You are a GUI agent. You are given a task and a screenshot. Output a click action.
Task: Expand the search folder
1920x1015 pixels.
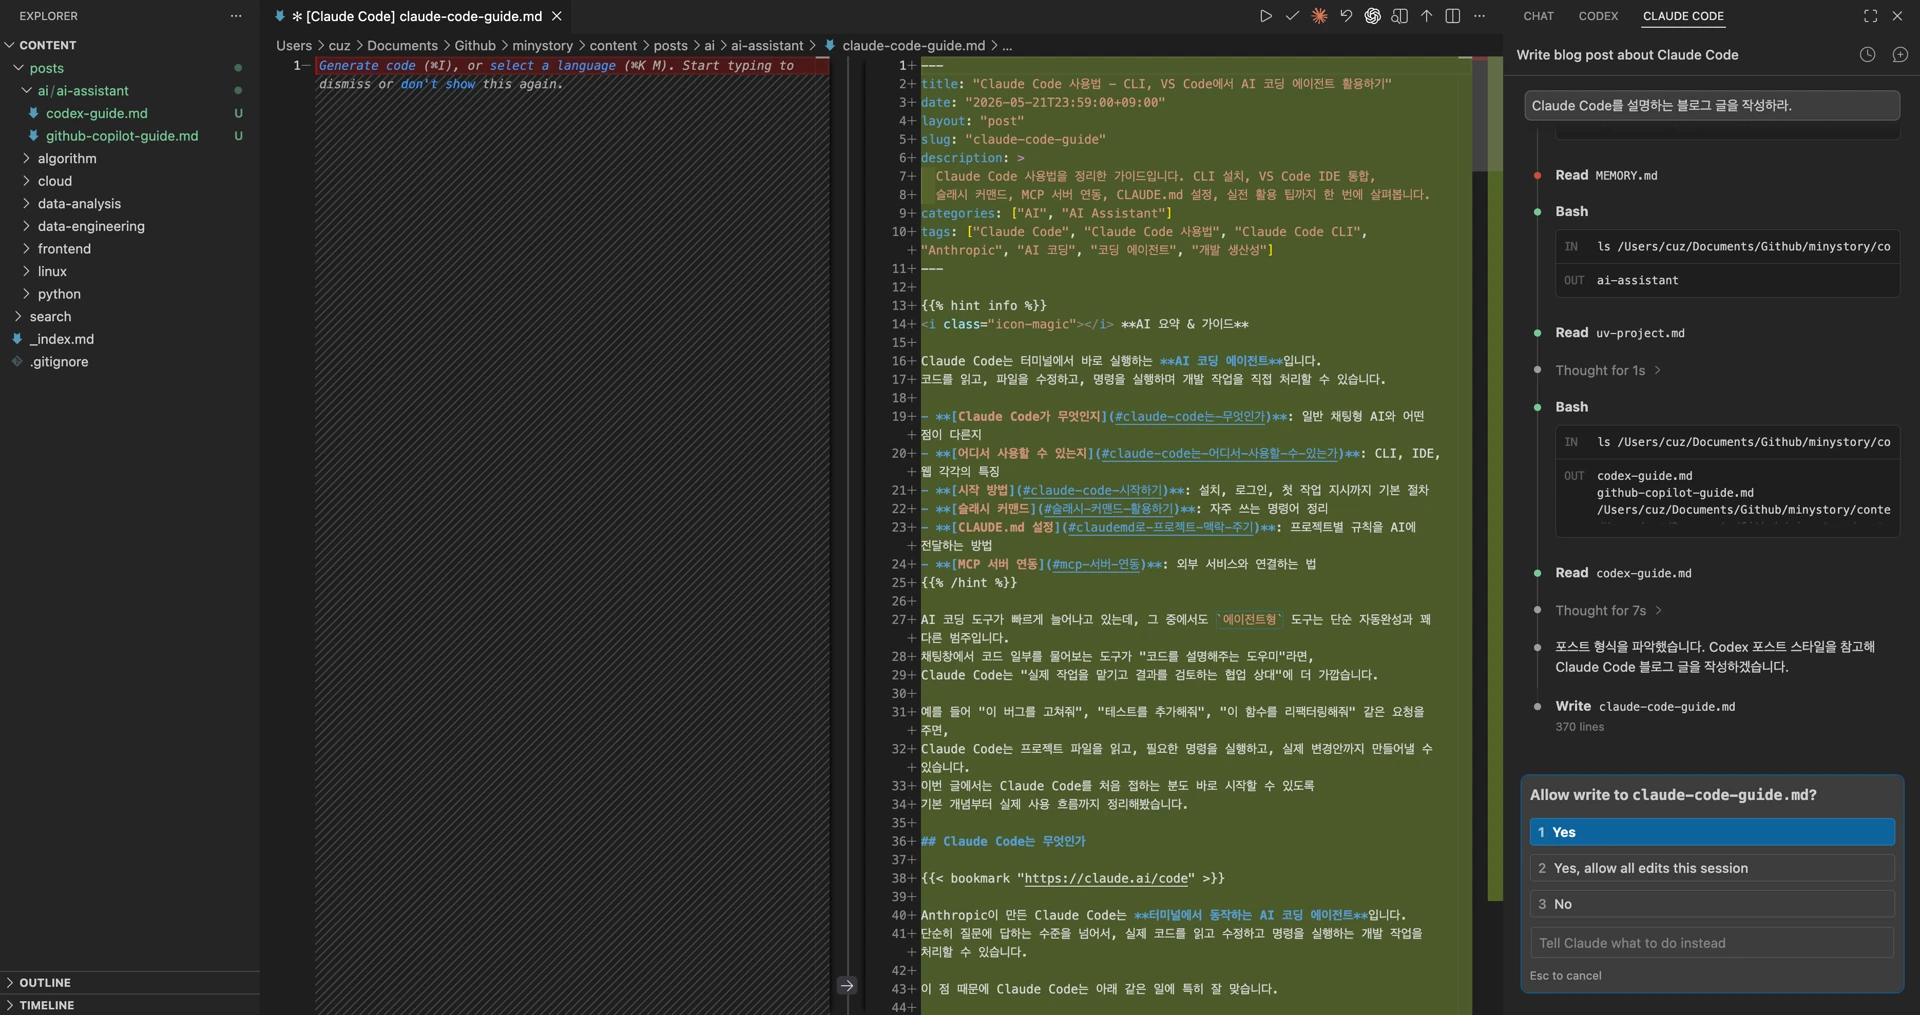tap(18, 316)
